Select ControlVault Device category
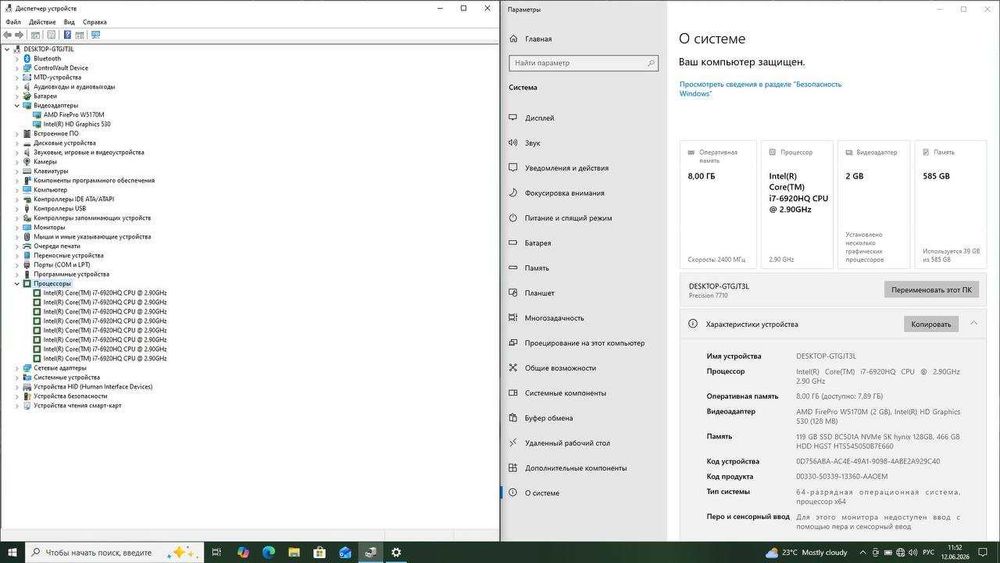 coord(61,68)
